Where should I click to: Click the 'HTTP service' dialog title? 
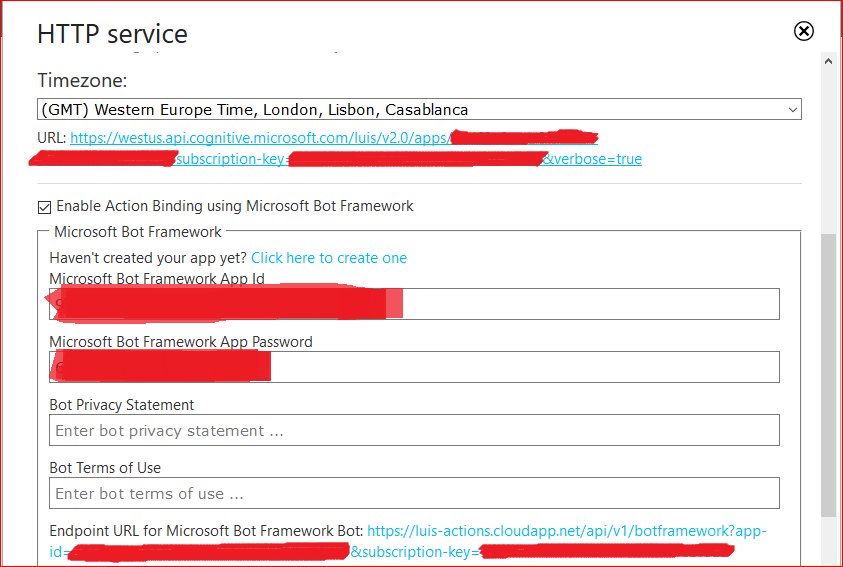pyautogui.click(x=112, y=34)
